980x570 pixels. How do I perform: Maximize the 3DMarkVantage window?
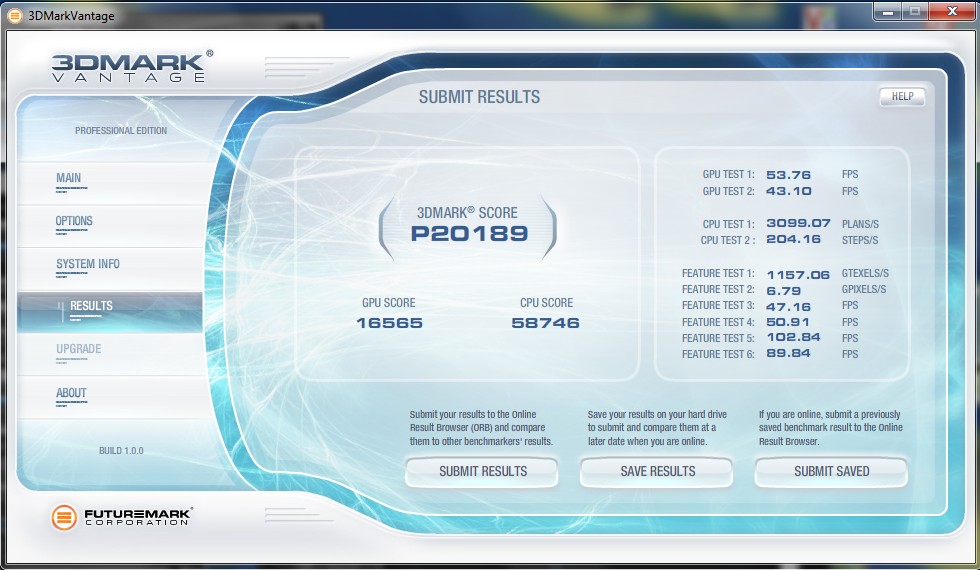pyautogui.click(x=915, y=11)
